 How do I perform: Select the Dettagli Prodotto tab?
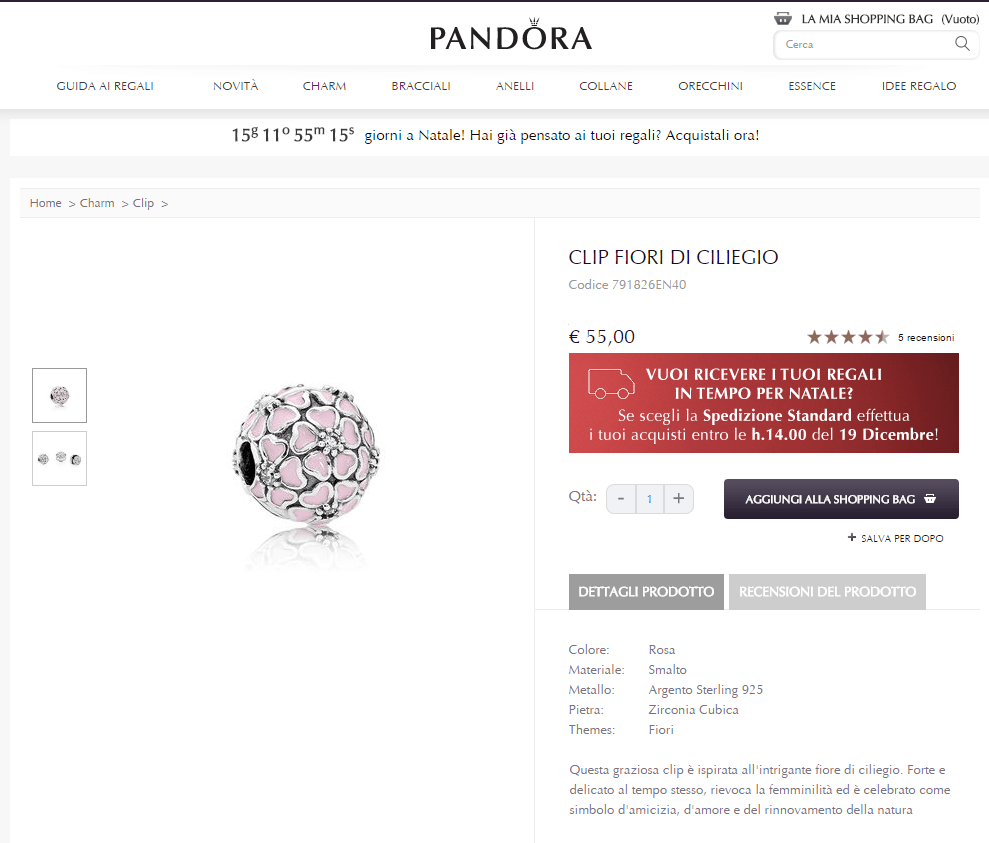click(646, 592)
